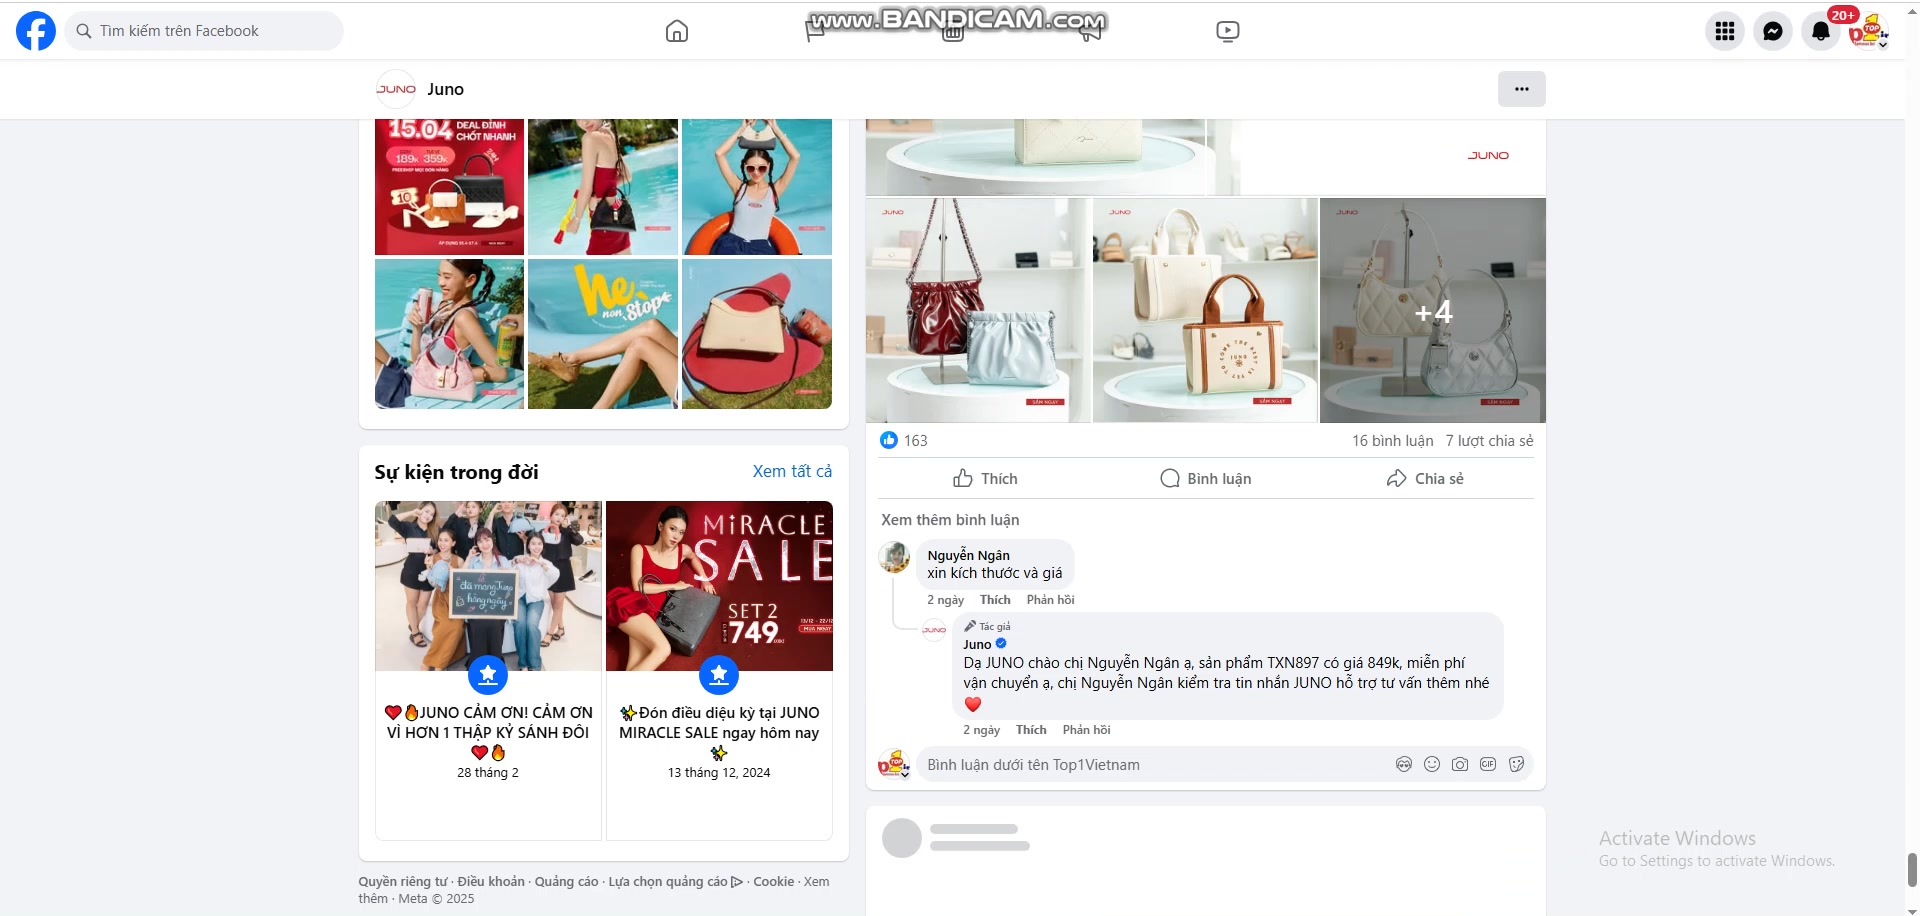Like the Juno bag post
1920x916 pixels.
pyautogui.click(x=985, y=479)
